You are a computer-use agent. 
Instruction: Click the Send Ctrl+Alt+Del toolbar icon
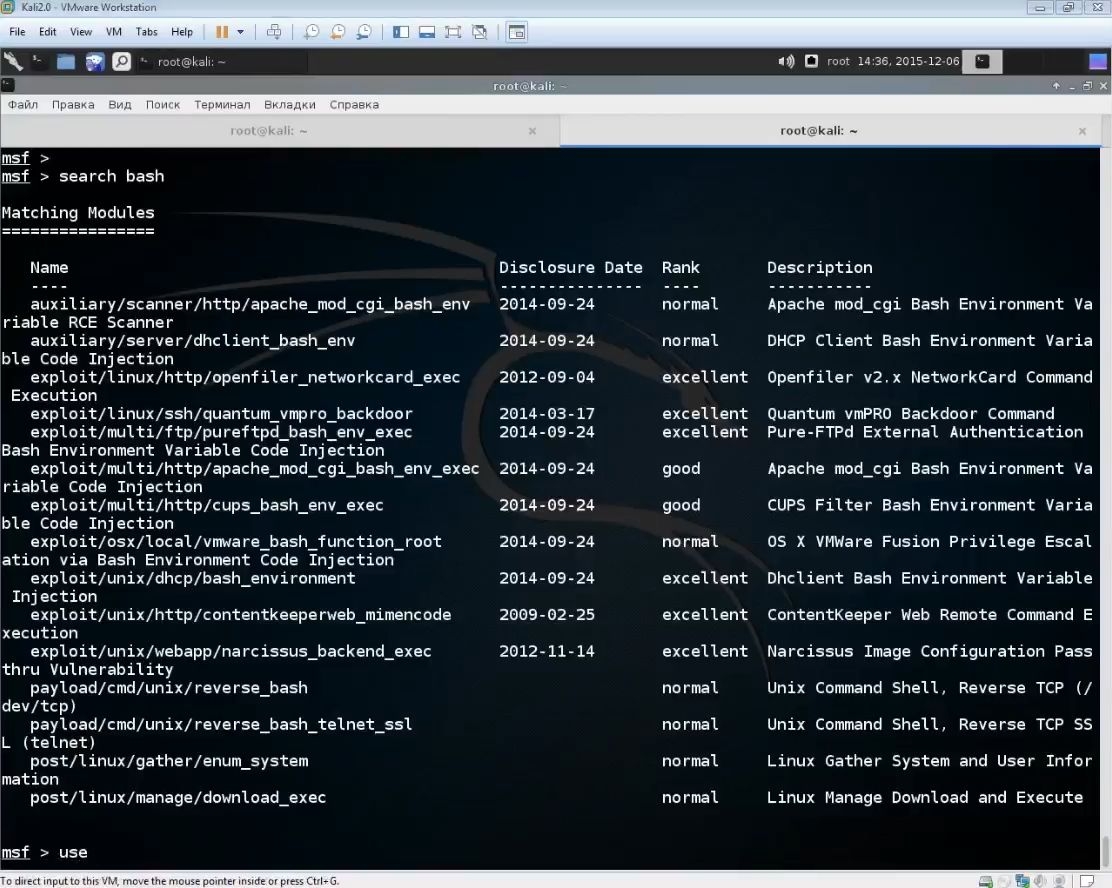(x=274, y=32)
